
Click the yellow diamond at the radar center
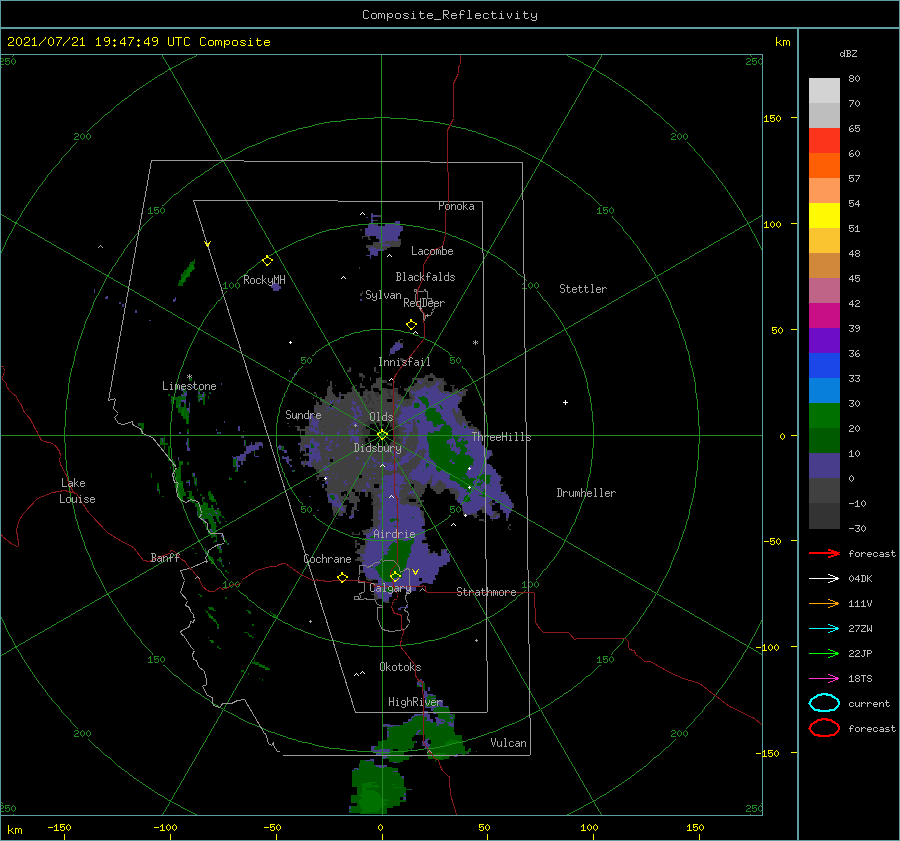point(382,435)
